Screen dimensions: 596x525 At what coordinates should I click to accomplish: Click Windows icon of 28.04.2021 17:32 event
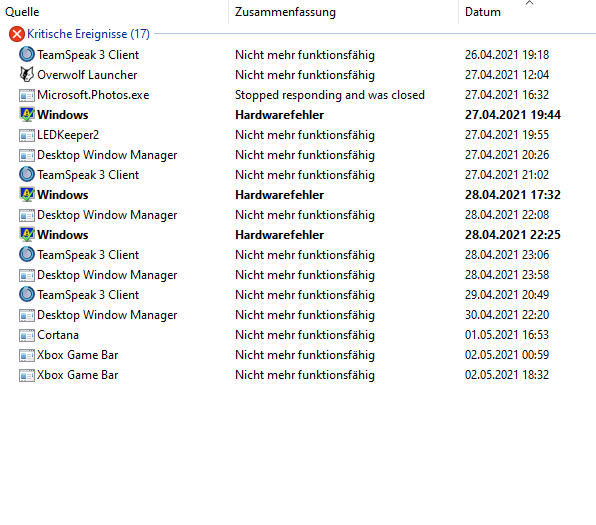click(27, 194)
